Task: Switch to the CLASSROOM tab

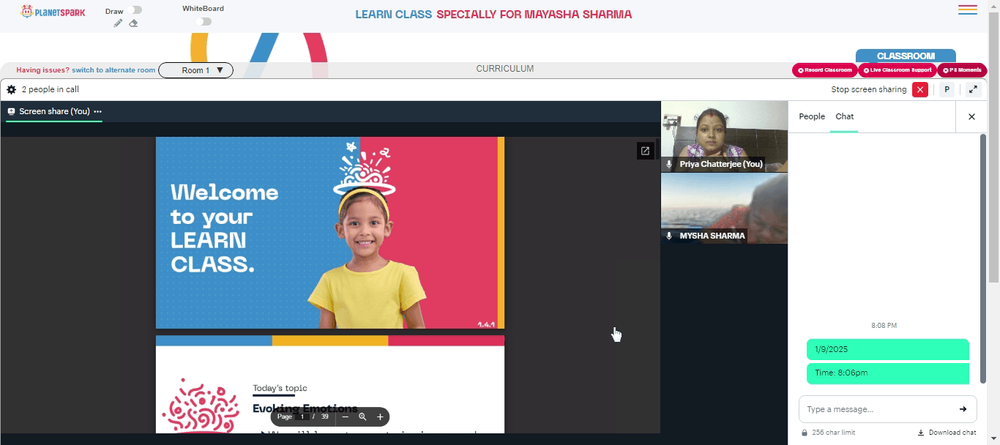Action: click(x=906, y=56)
